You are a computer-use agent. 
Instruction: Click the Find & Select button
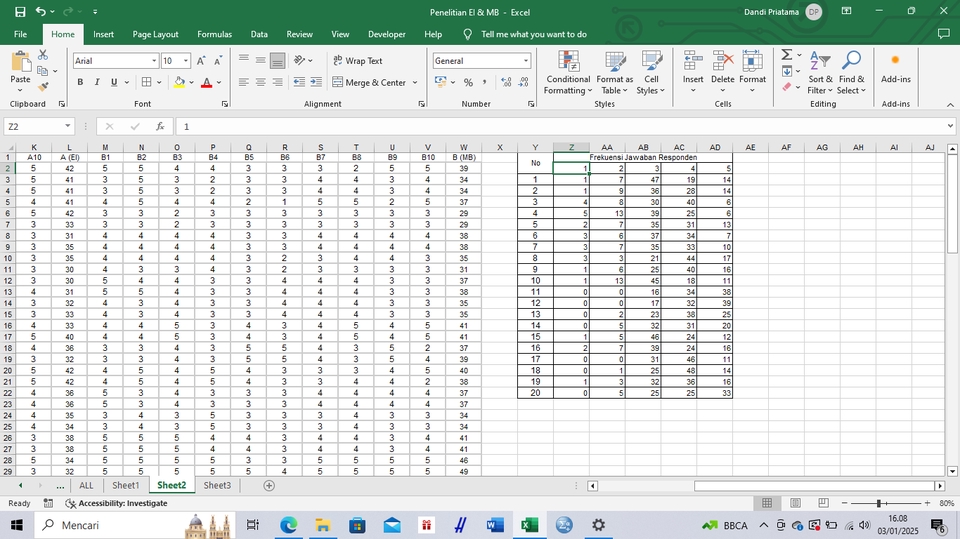852,73
